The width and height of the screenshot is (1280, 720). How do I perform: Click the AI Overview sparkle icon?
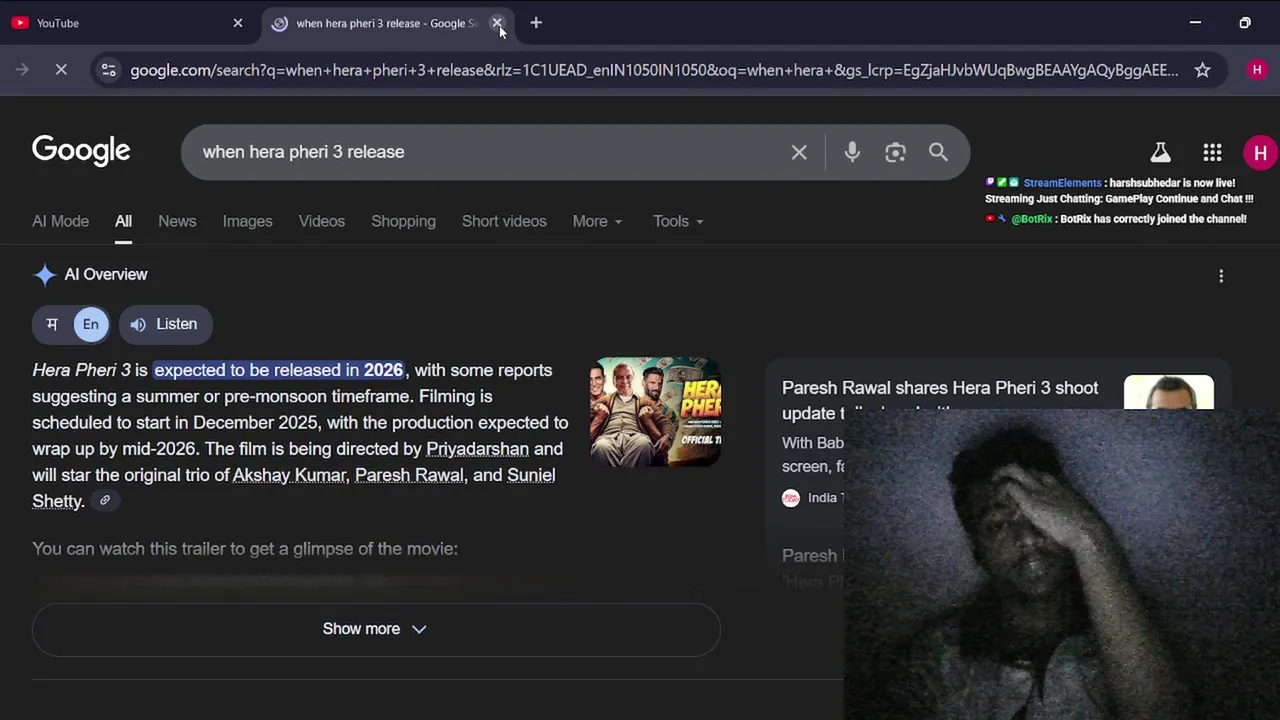pos(44,274)
